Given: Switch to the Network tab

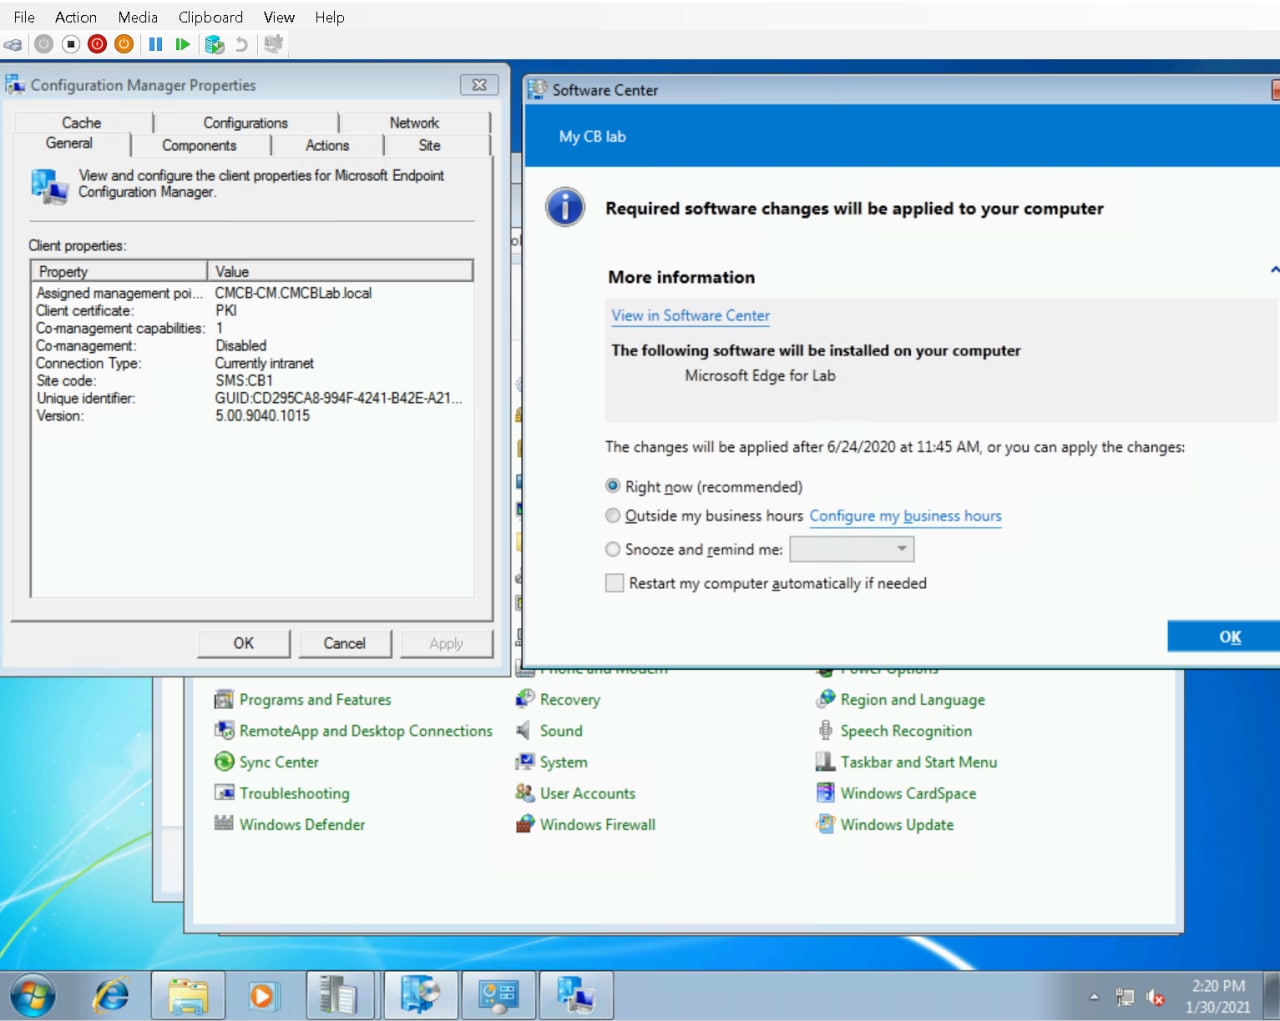Looking at the screenshot, I should tap(414, 123).
